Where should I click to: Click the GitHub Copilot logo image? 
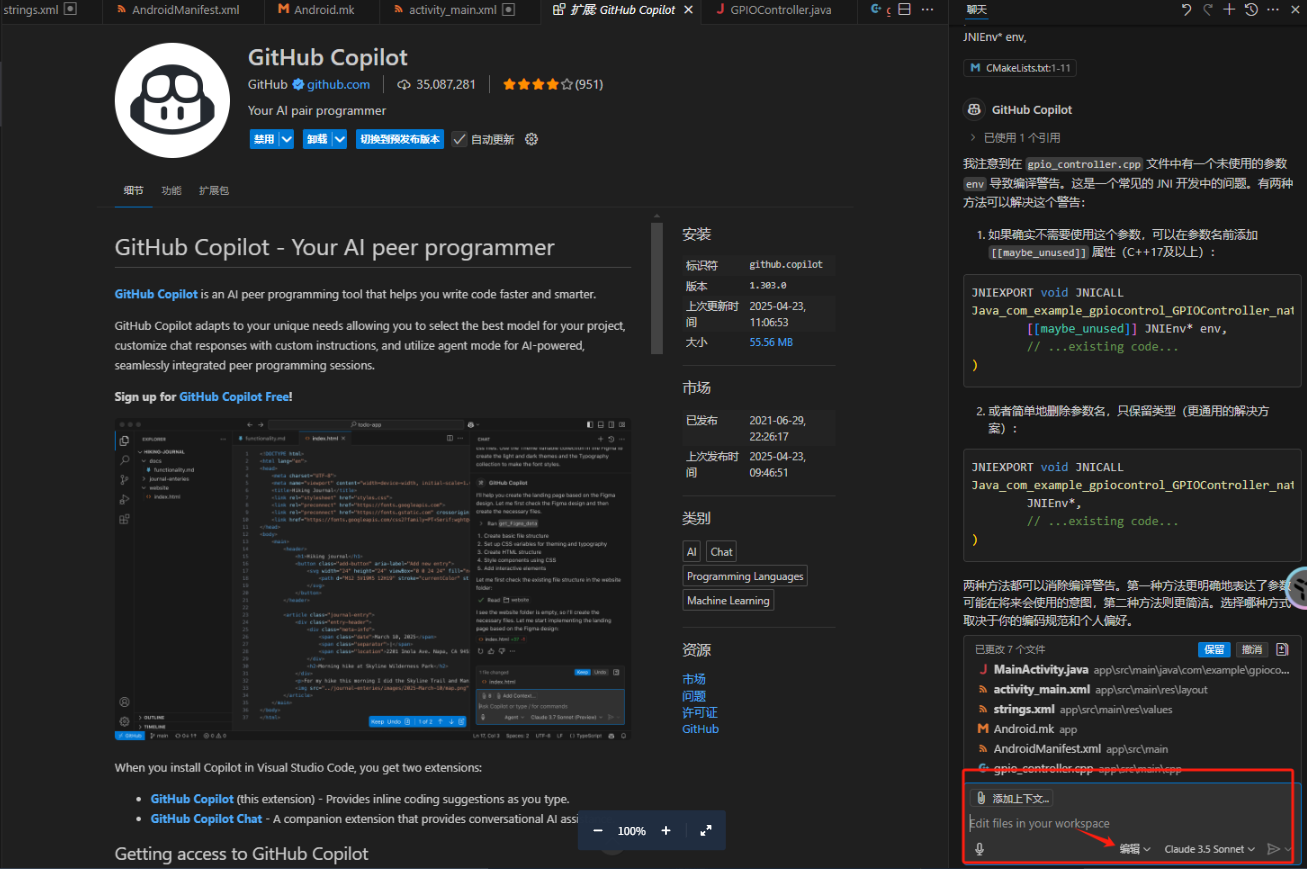173,100
